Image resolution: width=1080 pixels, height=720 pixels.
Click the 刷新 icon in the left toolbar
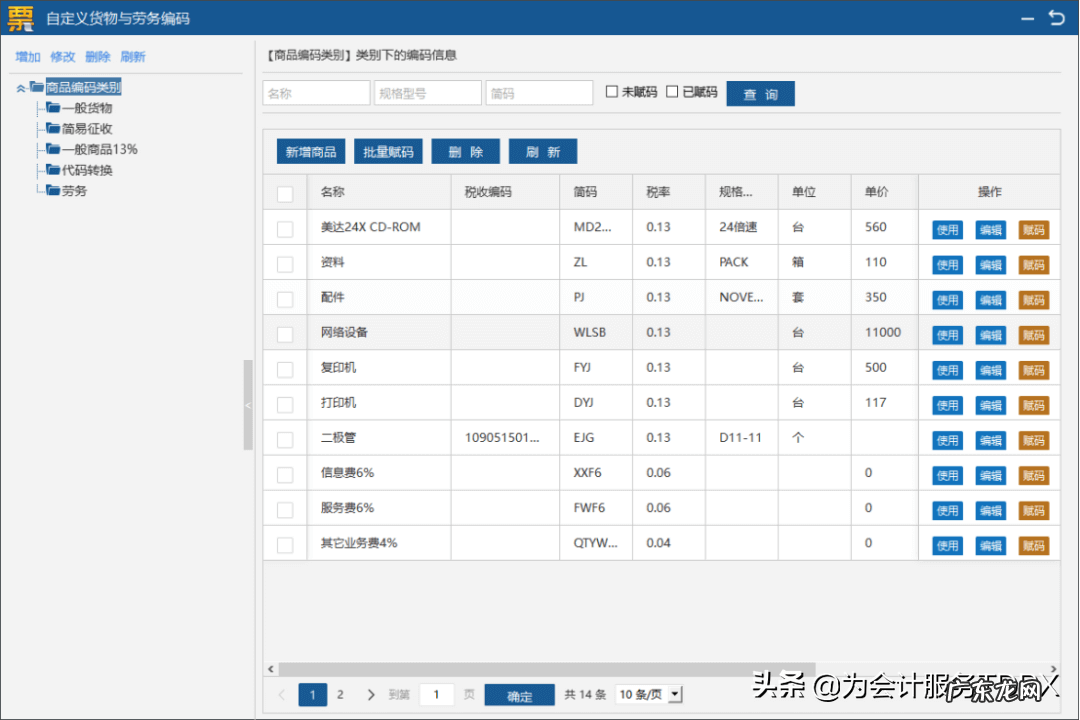point(133,57)
